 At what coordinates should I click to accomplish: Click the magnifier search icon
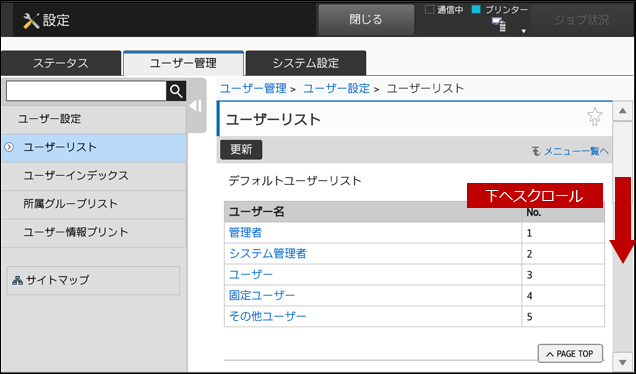tap(176, 91)
